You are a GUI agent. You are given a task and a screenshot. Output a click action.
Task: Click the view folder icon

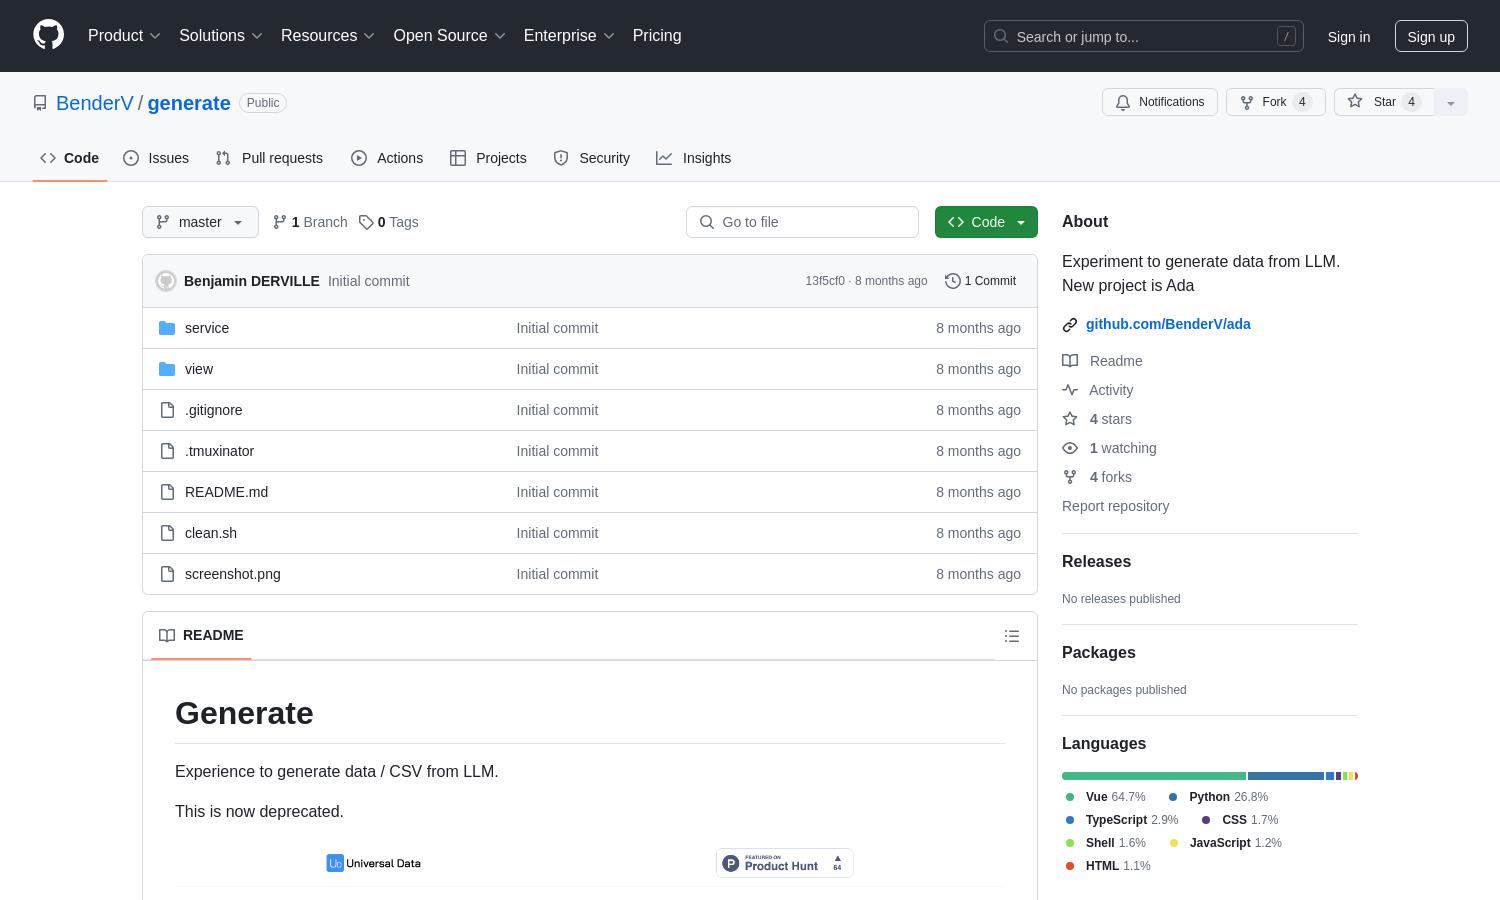[x=167, y=369]
